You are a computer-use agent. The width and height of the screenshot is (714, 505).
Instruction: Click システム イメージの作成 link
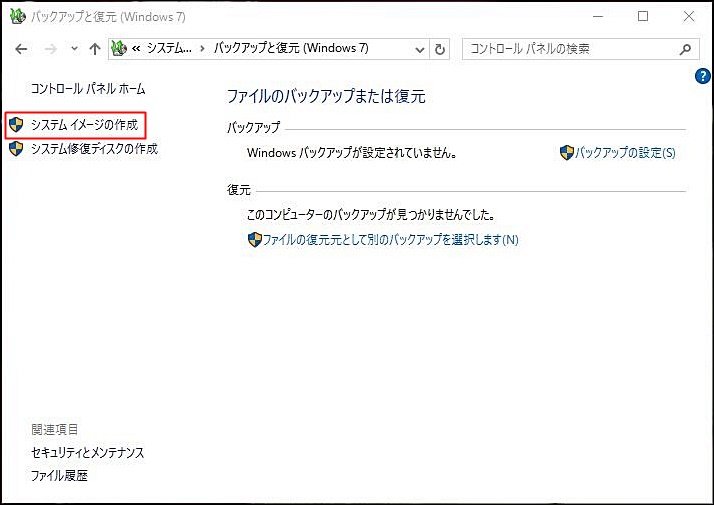pyautogui.click(x=84, y=125)
